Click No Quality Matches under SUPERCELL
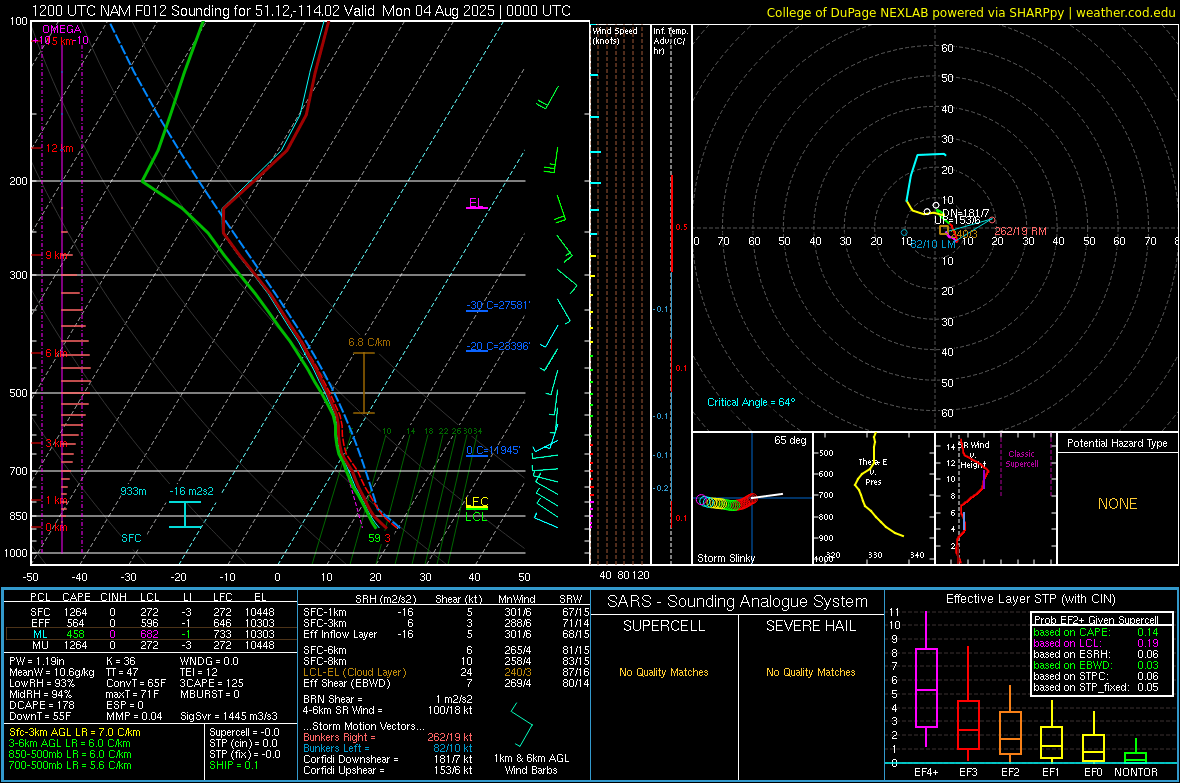This screenshot has width=1180, height=783. point(664,672)
